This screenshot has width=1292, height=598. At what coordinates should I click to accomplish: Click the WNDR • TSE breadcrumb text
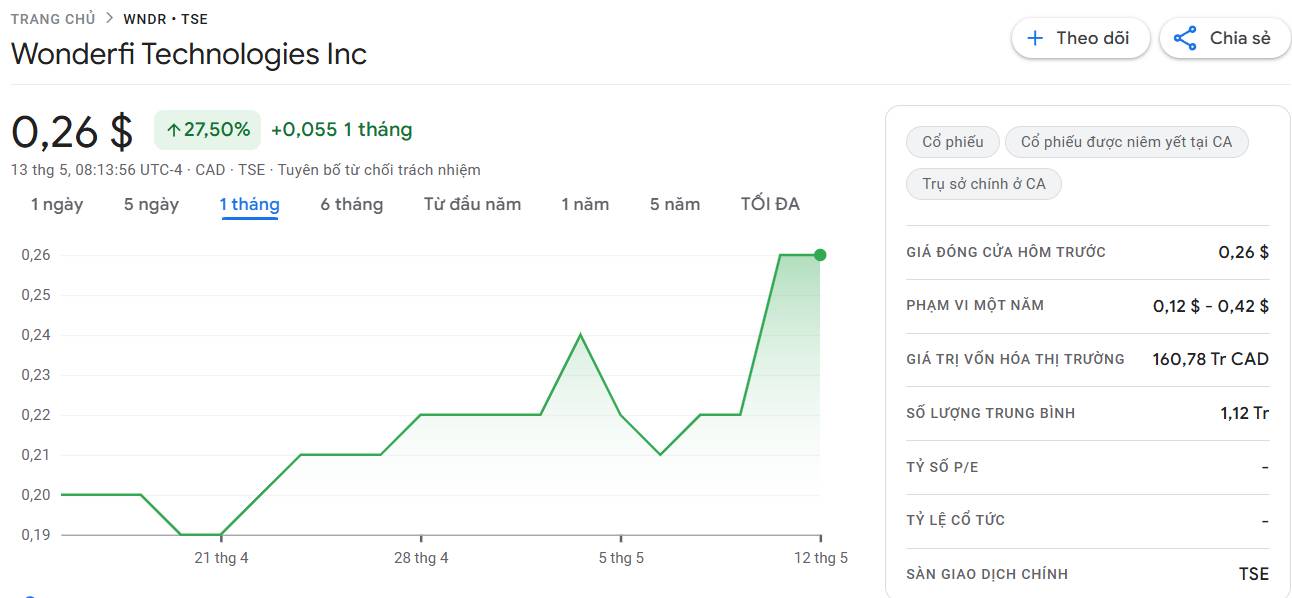pyautogui.click(x=165, y=19)
